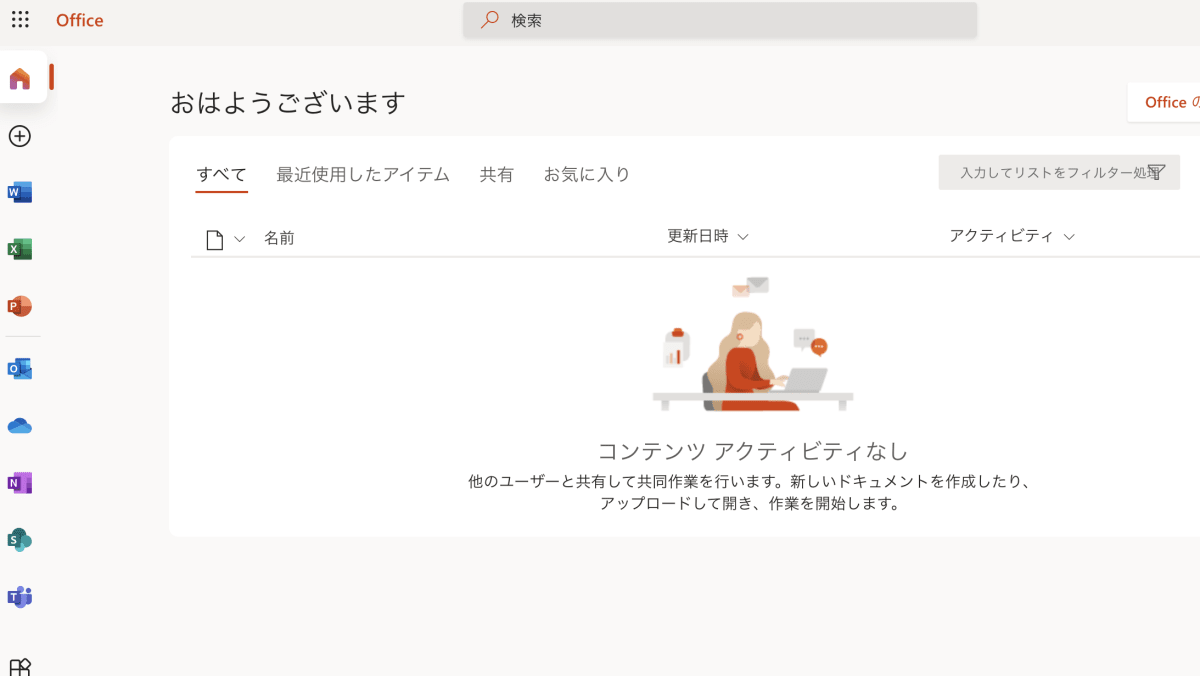Screen dimensions: 1200x676
Task: Sort by the 名前 column header
Action: [279, 238]
